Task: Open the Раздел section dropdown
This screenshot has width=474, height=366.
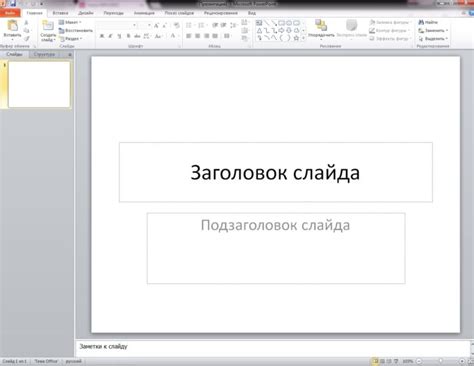Action: pos(70,39)
